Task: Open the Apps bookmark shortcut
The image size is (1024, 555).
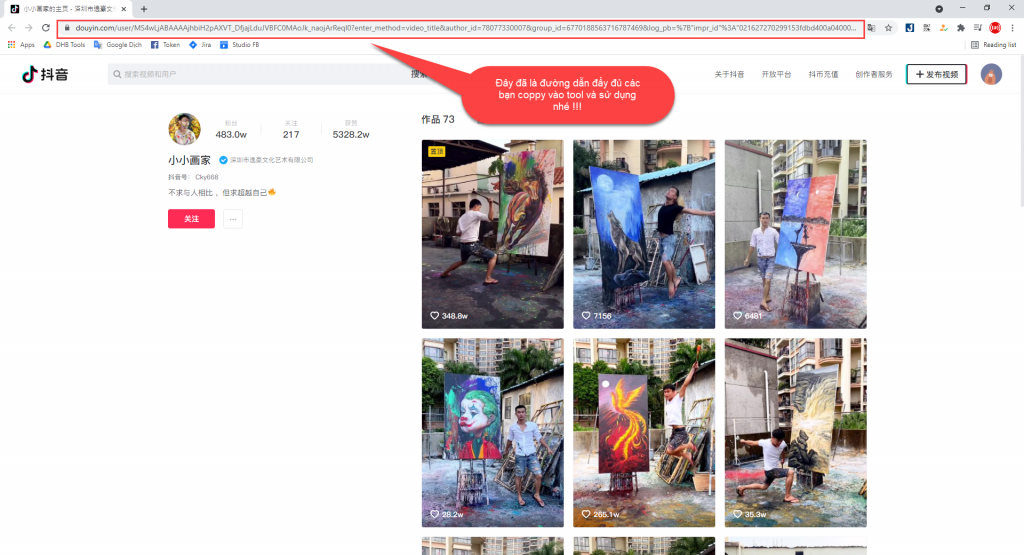Action: [21, 44]
